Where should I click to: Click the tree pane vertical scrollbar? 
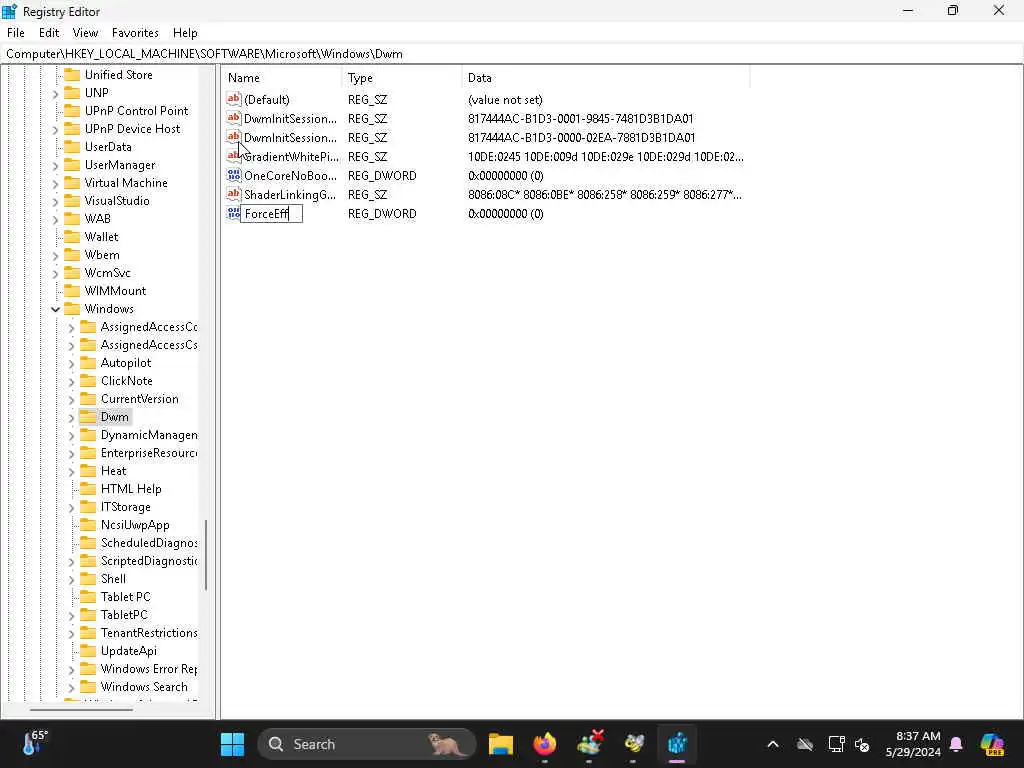tap(206, 555)
